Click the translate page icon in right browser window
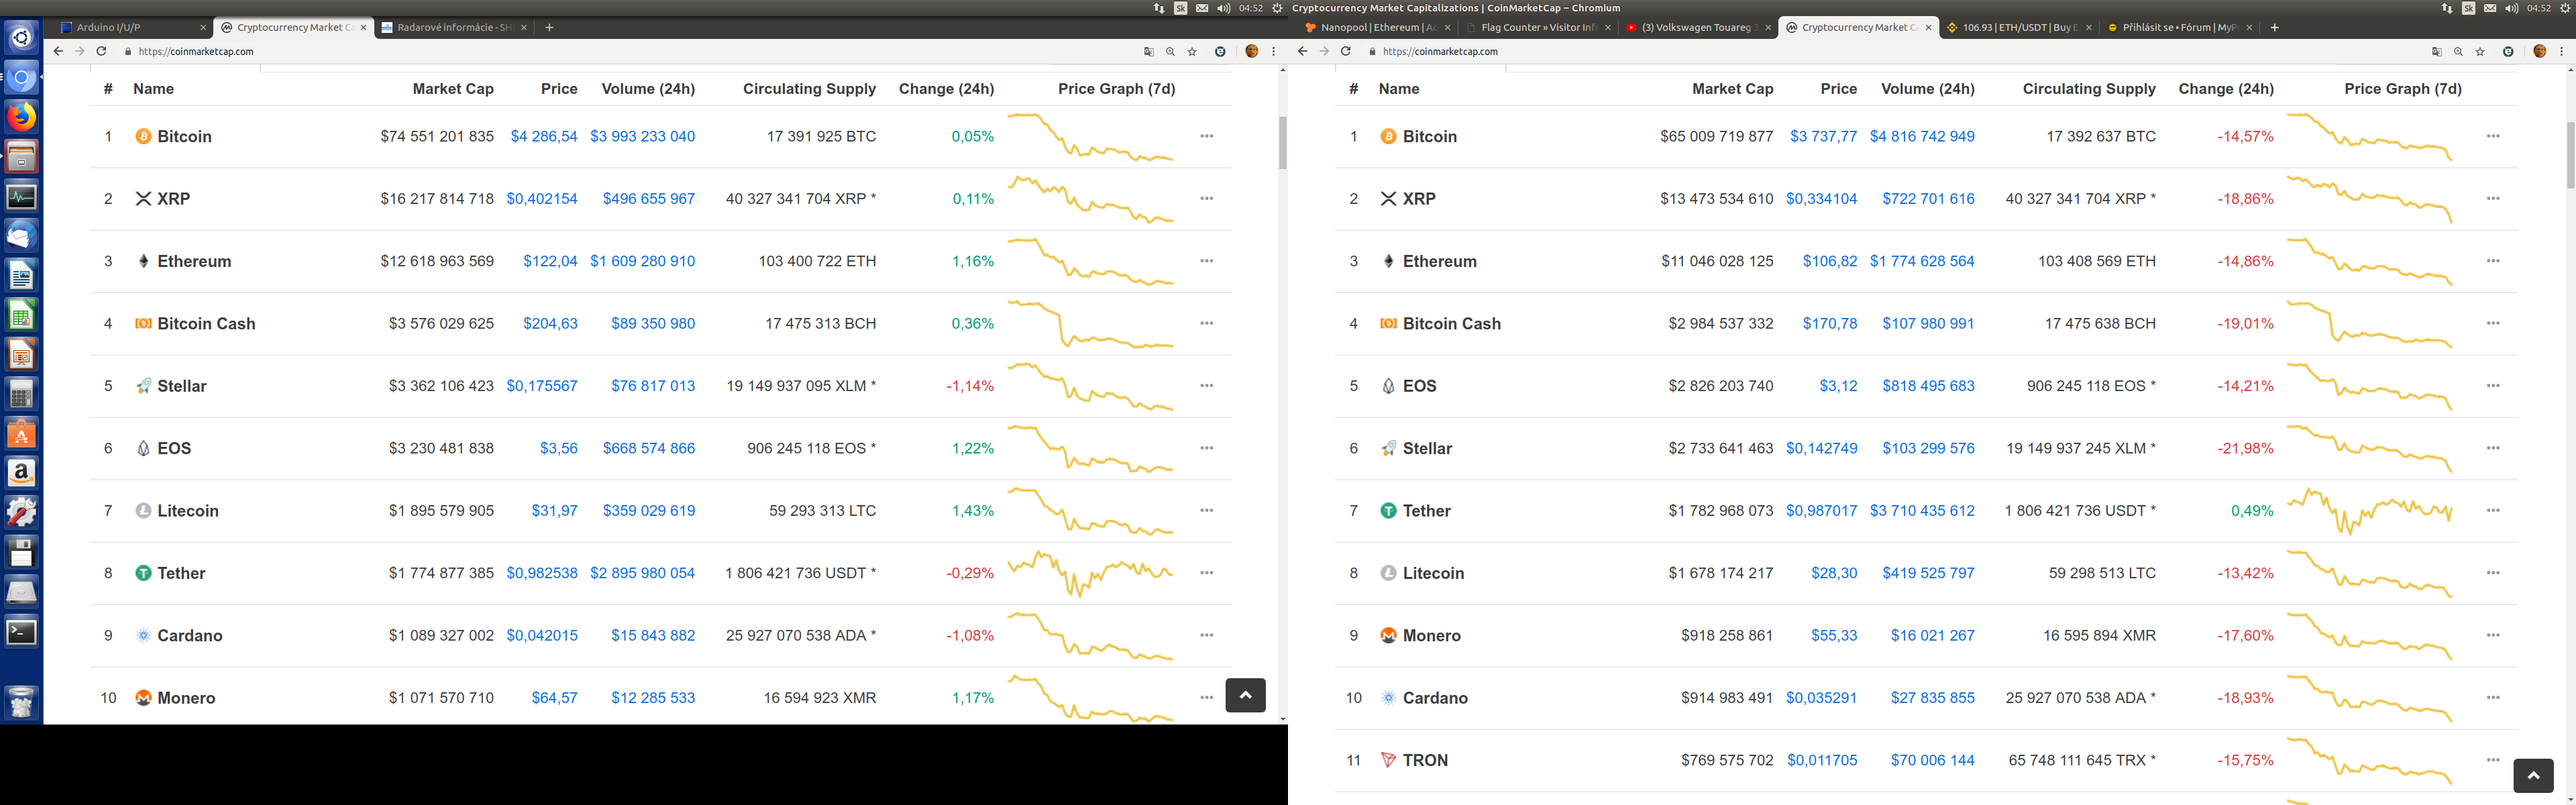 coord(2436,52)
